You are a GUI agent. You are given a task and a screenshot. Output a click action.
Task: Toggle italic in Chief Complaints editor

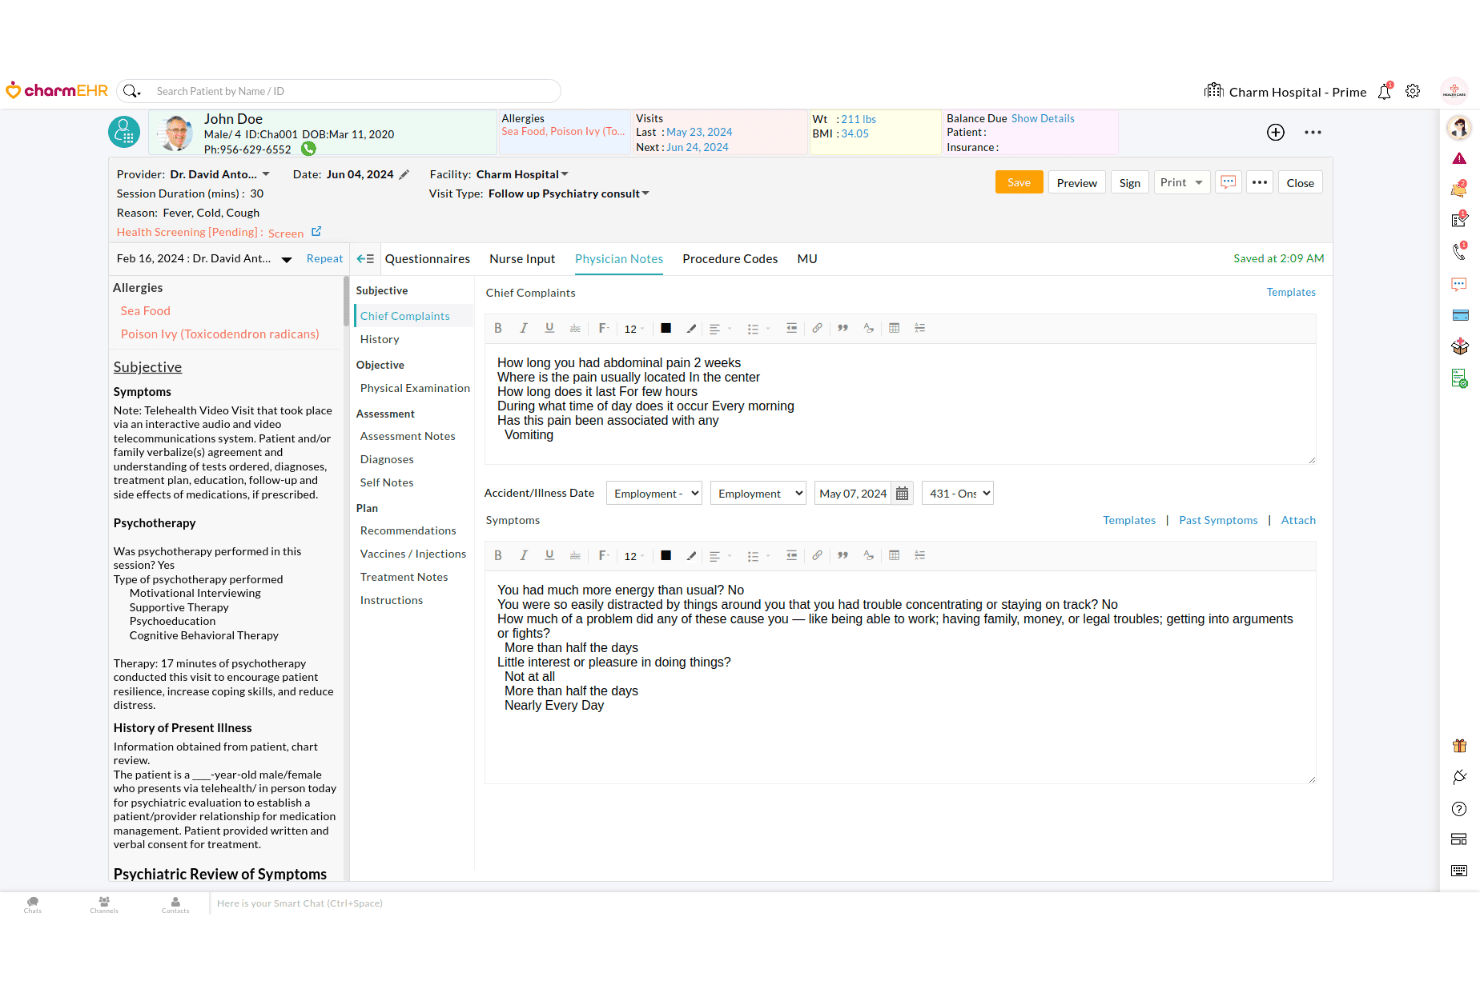click(523, 328)
